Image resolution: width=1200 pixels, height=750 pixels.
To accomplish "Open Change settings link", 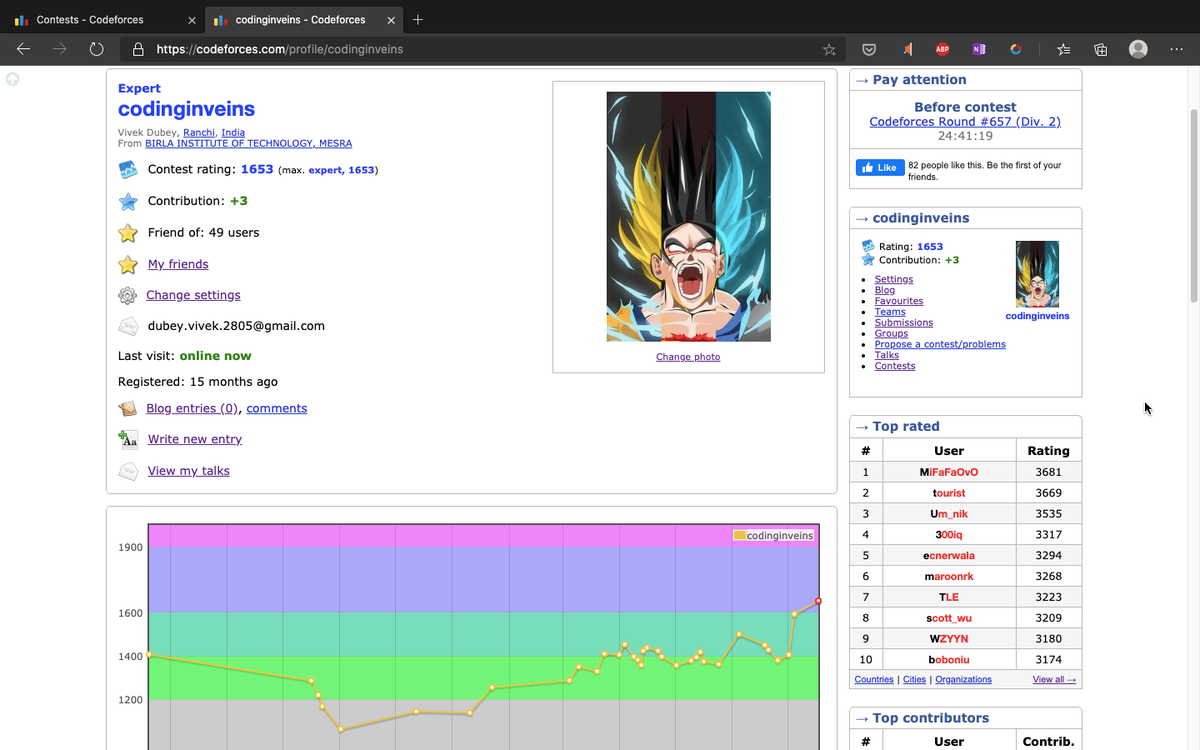I will pos(193,295).
